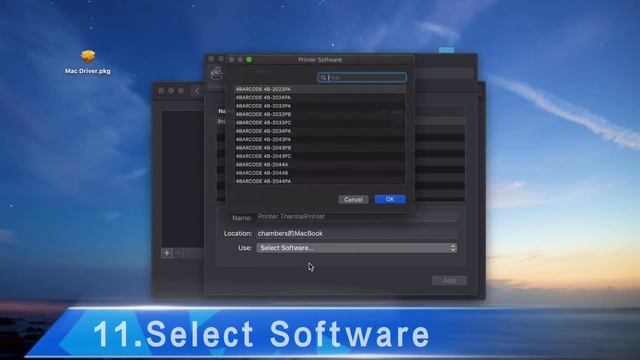Viewport: 640px width, 360px height.
Task: Select 4BARCODE 4B-2043PB in the list
Action: [320, 148]
